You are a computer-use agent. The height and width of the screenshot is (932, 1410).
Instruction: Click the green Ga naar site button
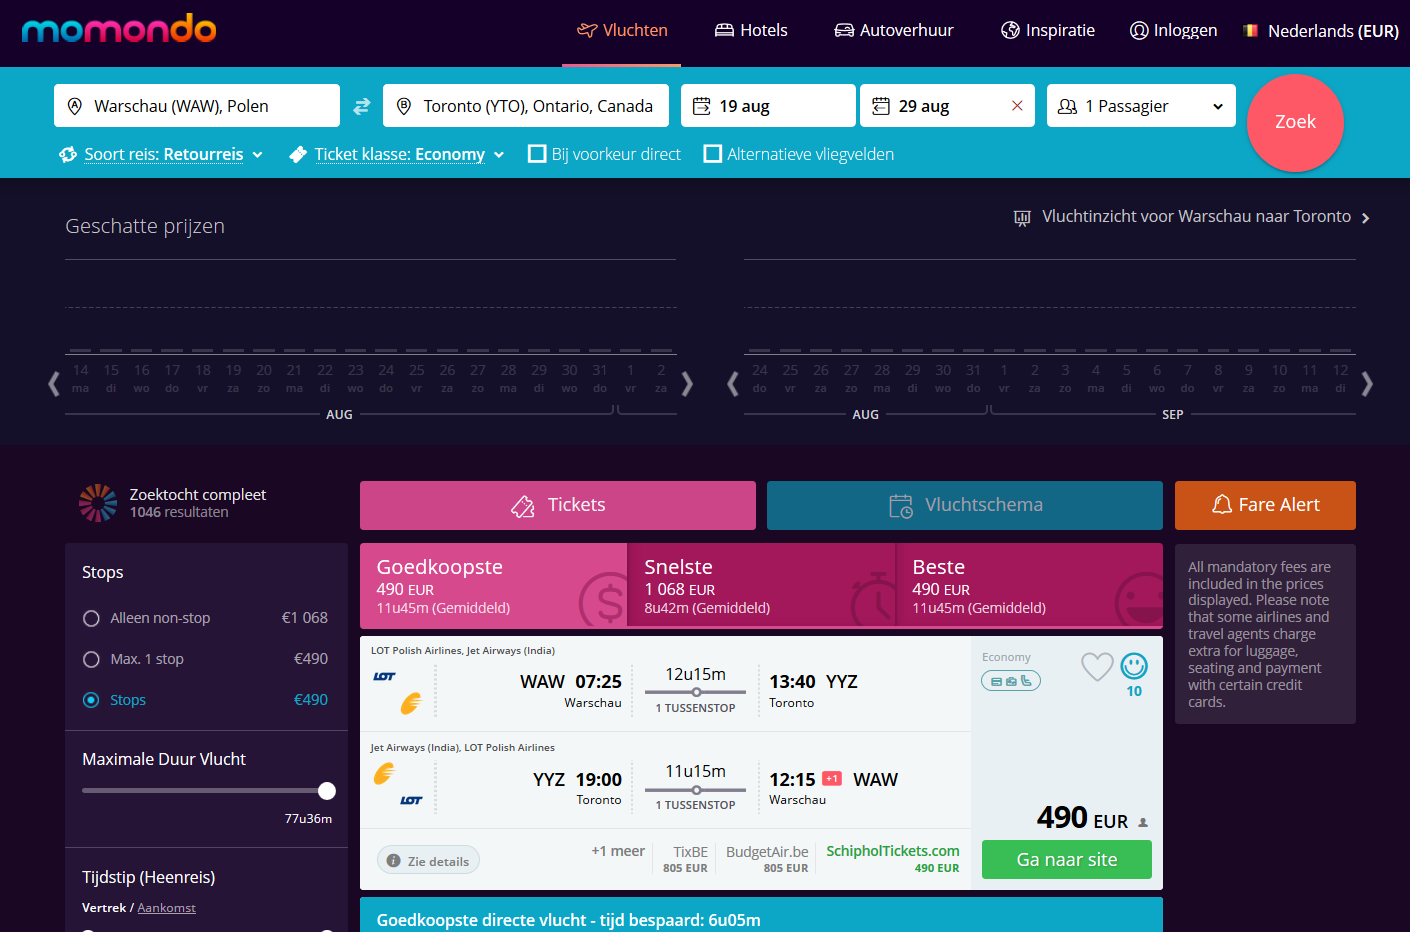coord(1067,860)
